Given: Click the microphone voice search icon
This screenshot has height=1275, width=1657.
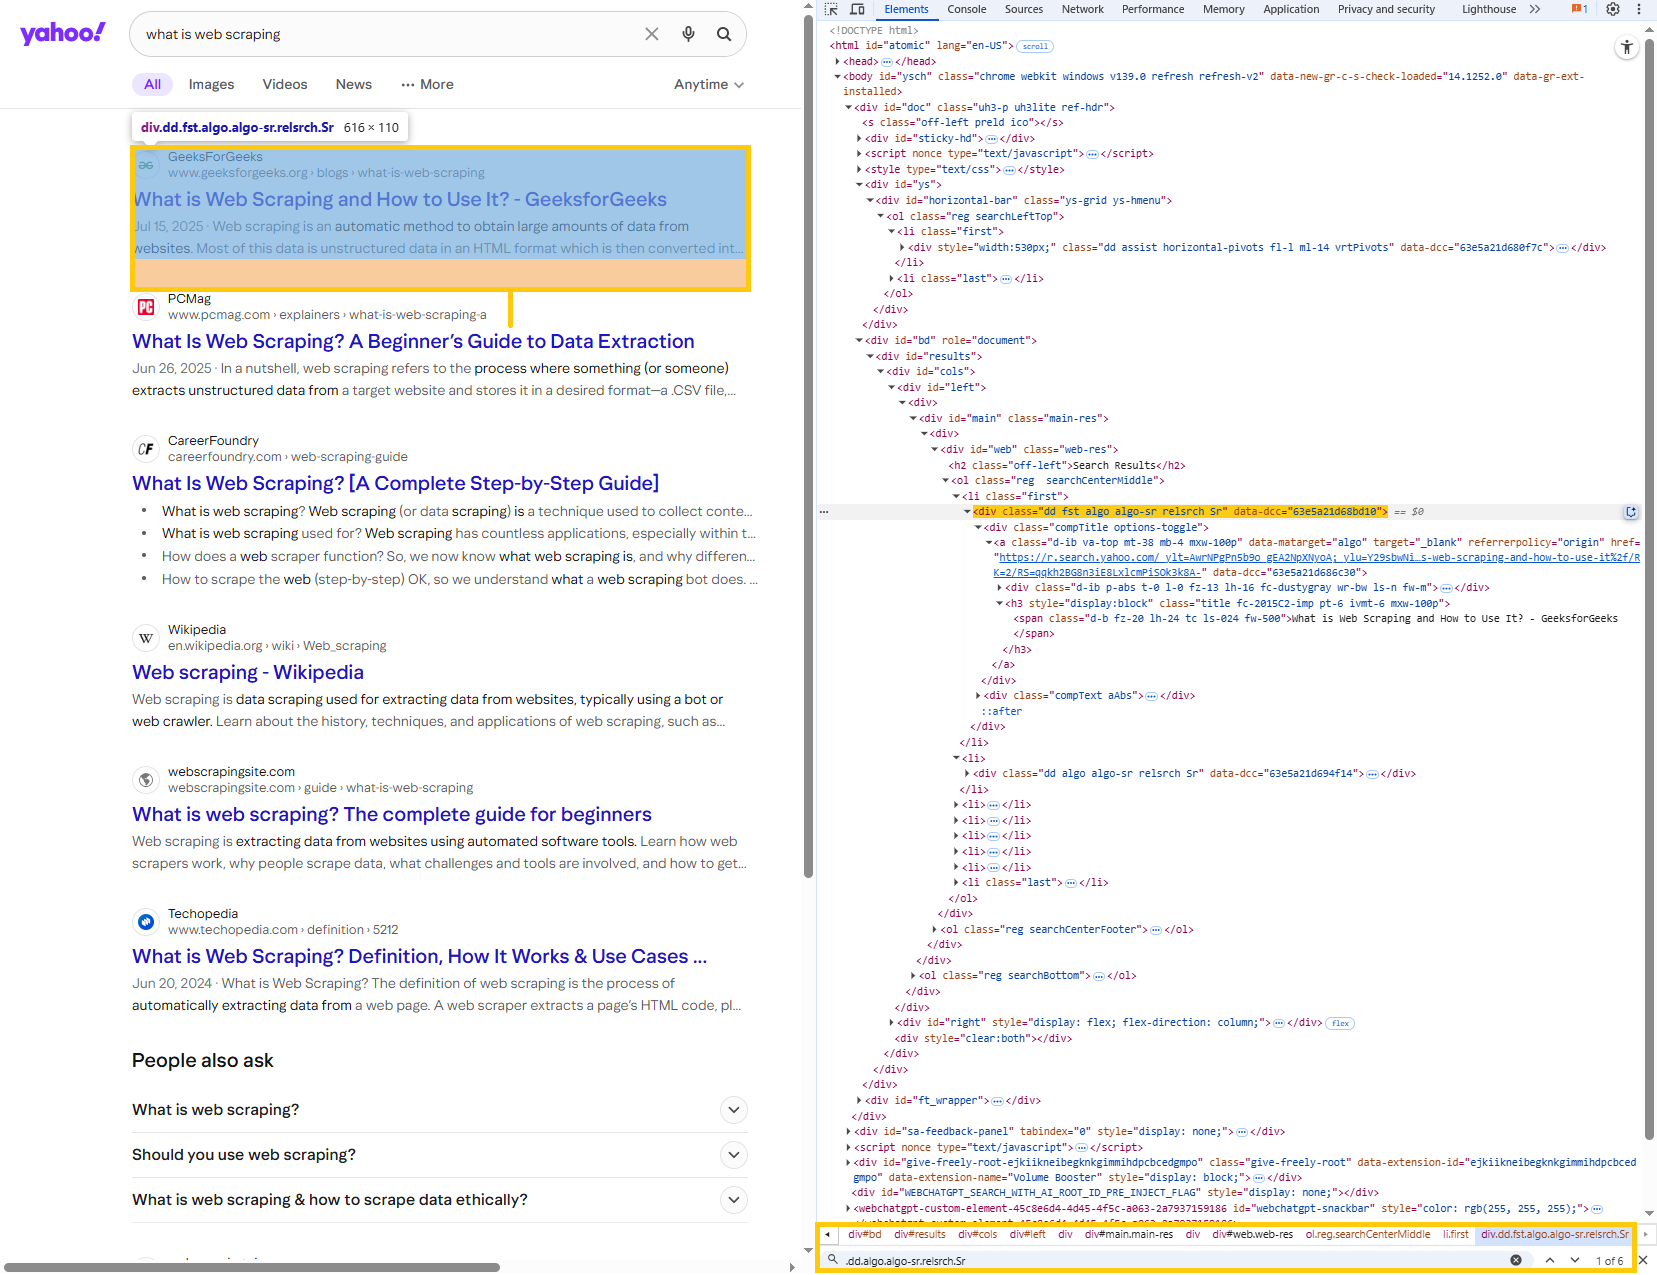Looking at the screenshot, I should 688,34.
